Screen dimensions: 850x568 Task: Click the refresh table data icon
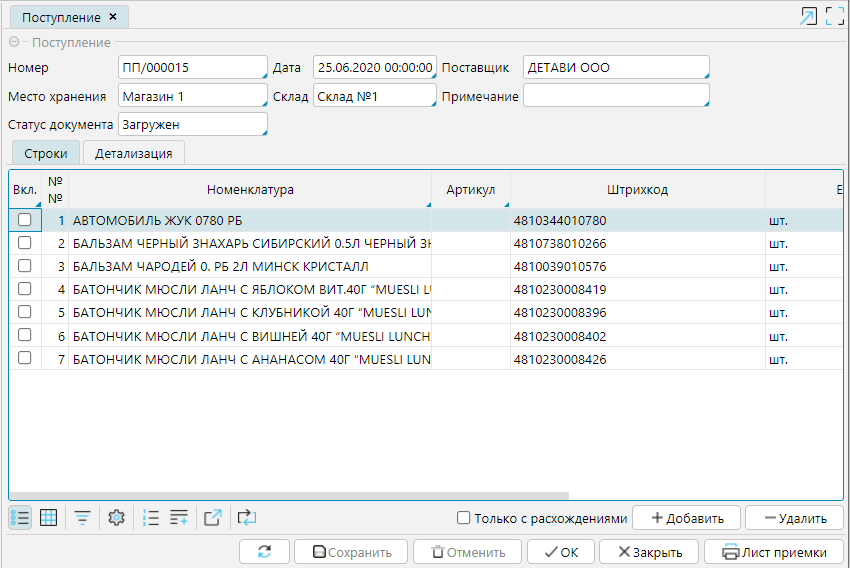pyautogui.click(x=247, y=518)
